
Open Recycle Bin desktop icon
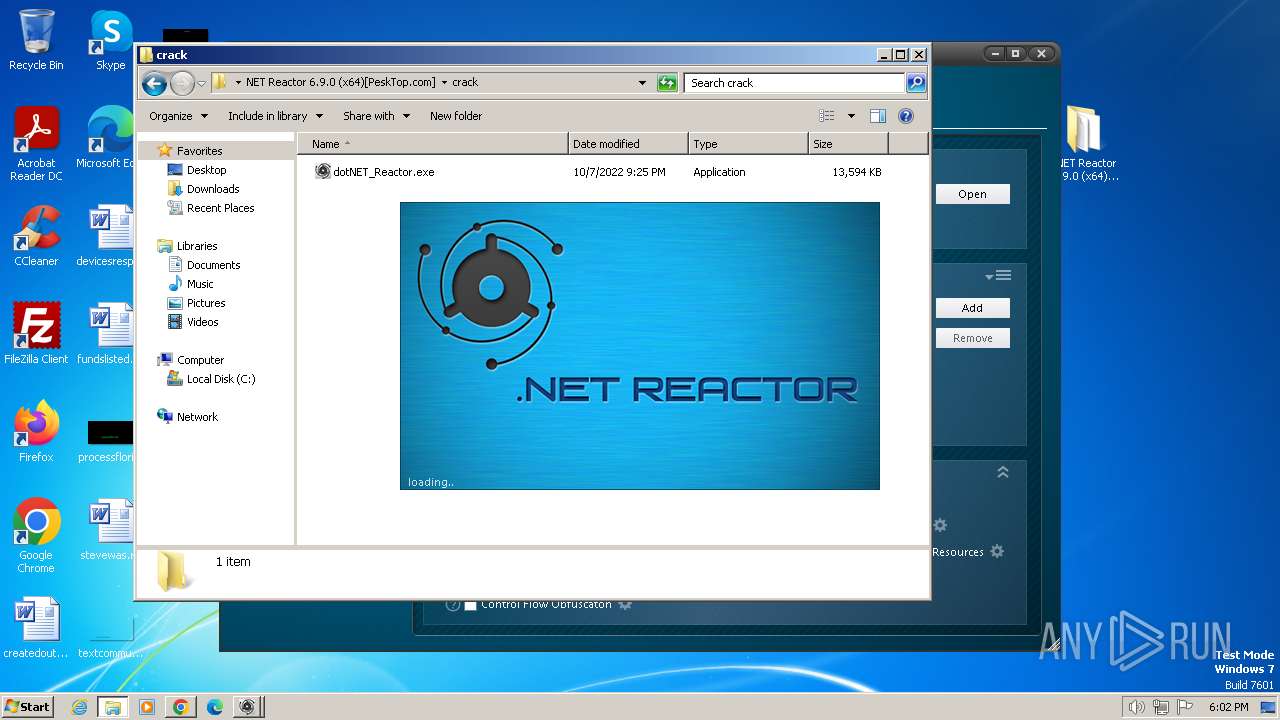(x=36, y=41)
